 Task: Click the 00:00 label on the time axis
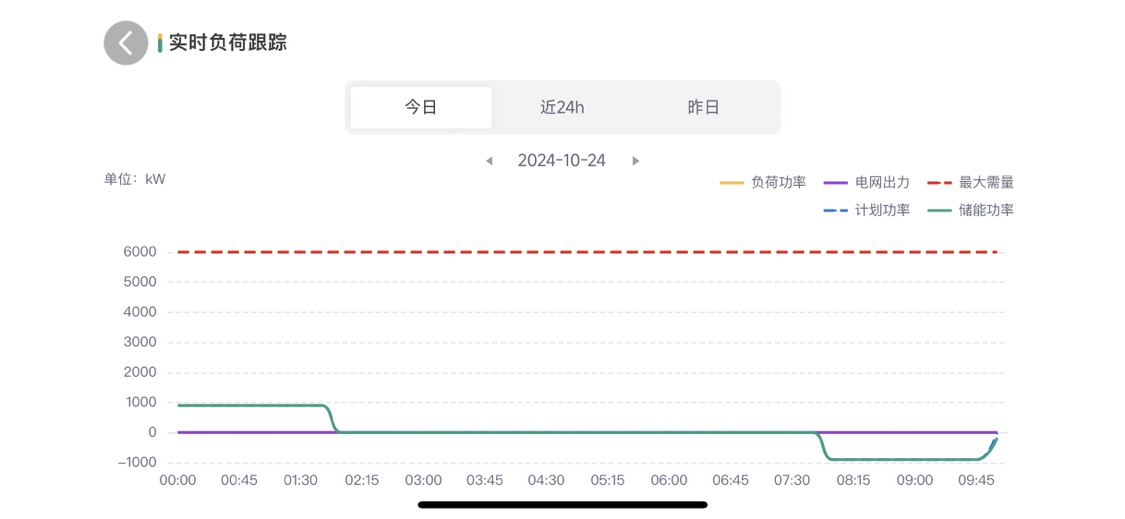[178, 480]
